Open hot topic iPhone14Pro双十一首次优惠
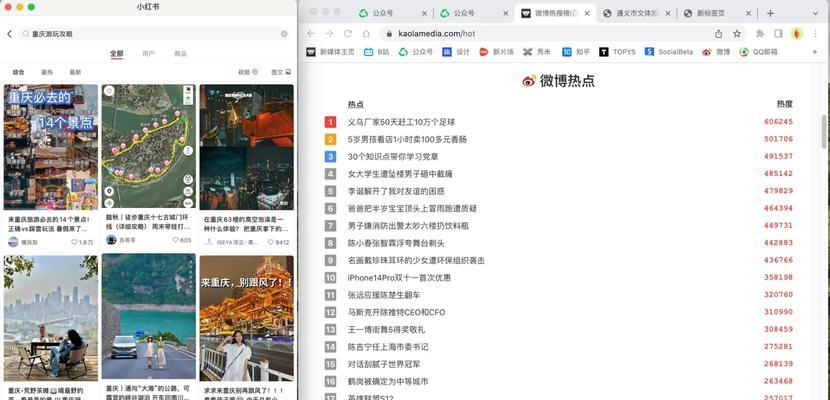This screenshot has width=830, height=400. pos(400,278)
